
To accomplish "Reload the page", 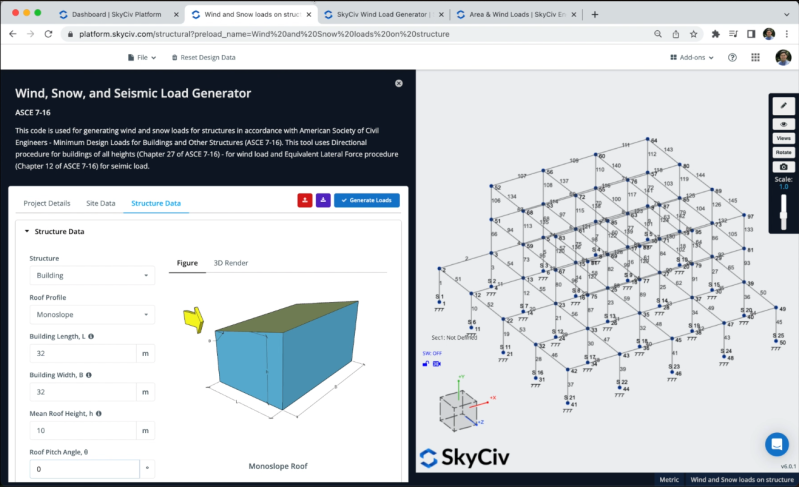I will click(x=48, y=34).
